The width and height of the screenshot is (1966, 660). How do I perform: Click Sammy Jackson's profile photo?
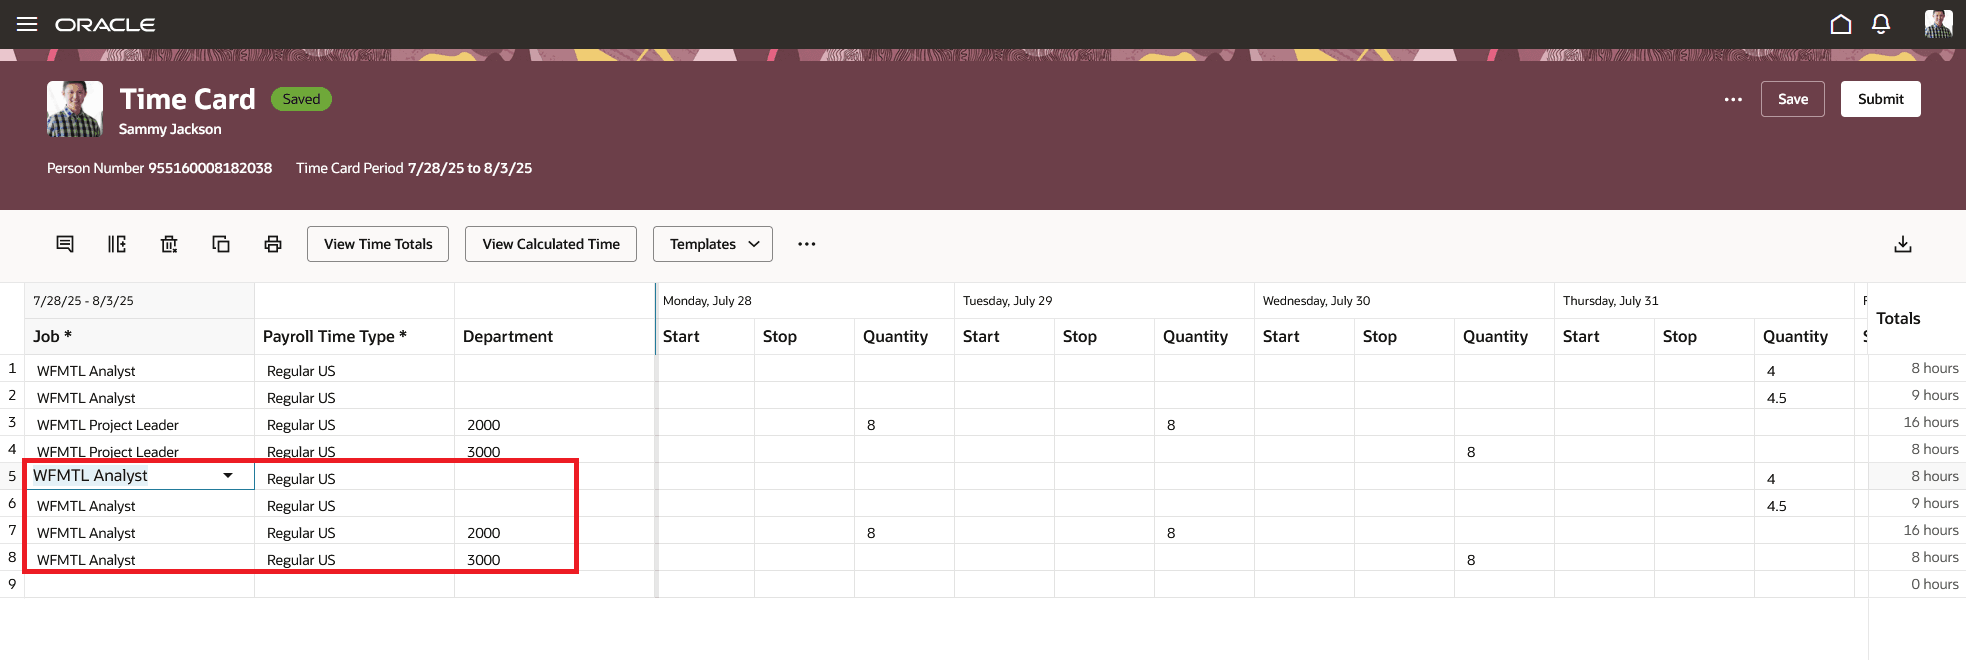[x=75, y=109]
